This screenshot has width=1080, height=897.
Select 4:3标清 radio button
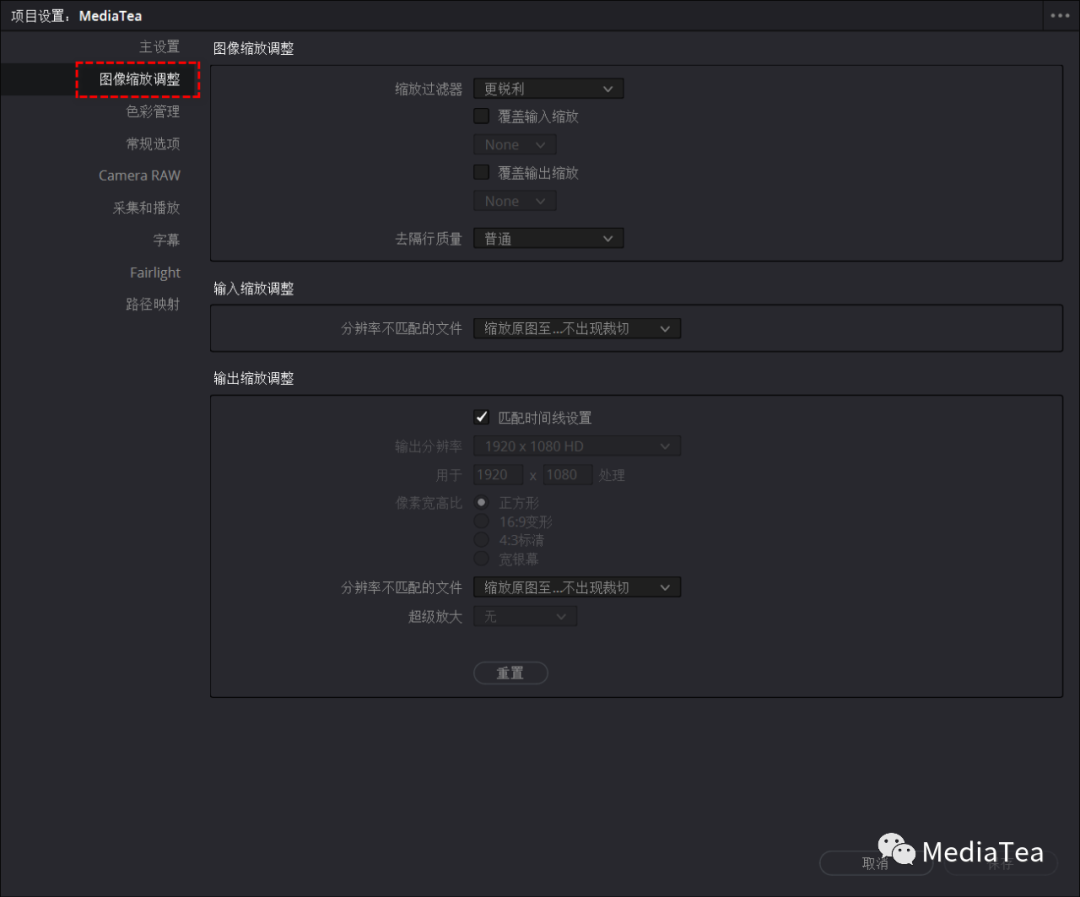481,539
